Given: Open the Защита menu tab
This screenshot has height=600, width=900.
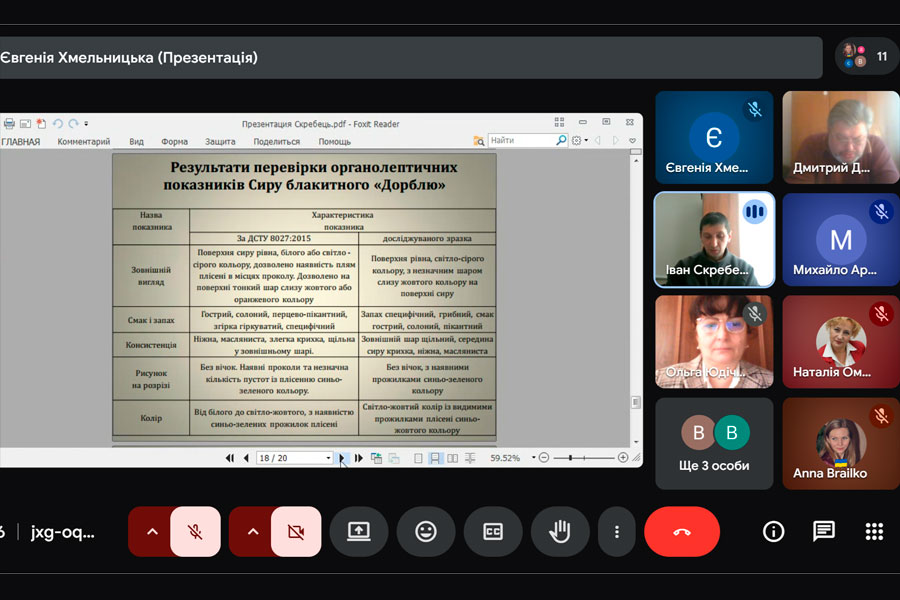Looking at the screenshot, I should point(220,142).
